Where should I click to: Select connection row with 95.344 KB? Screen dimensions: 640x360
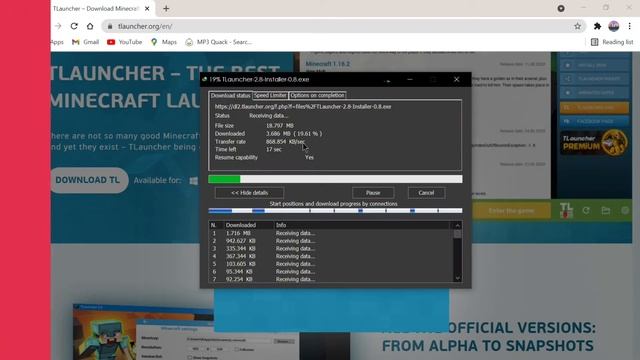pos(331,271)
